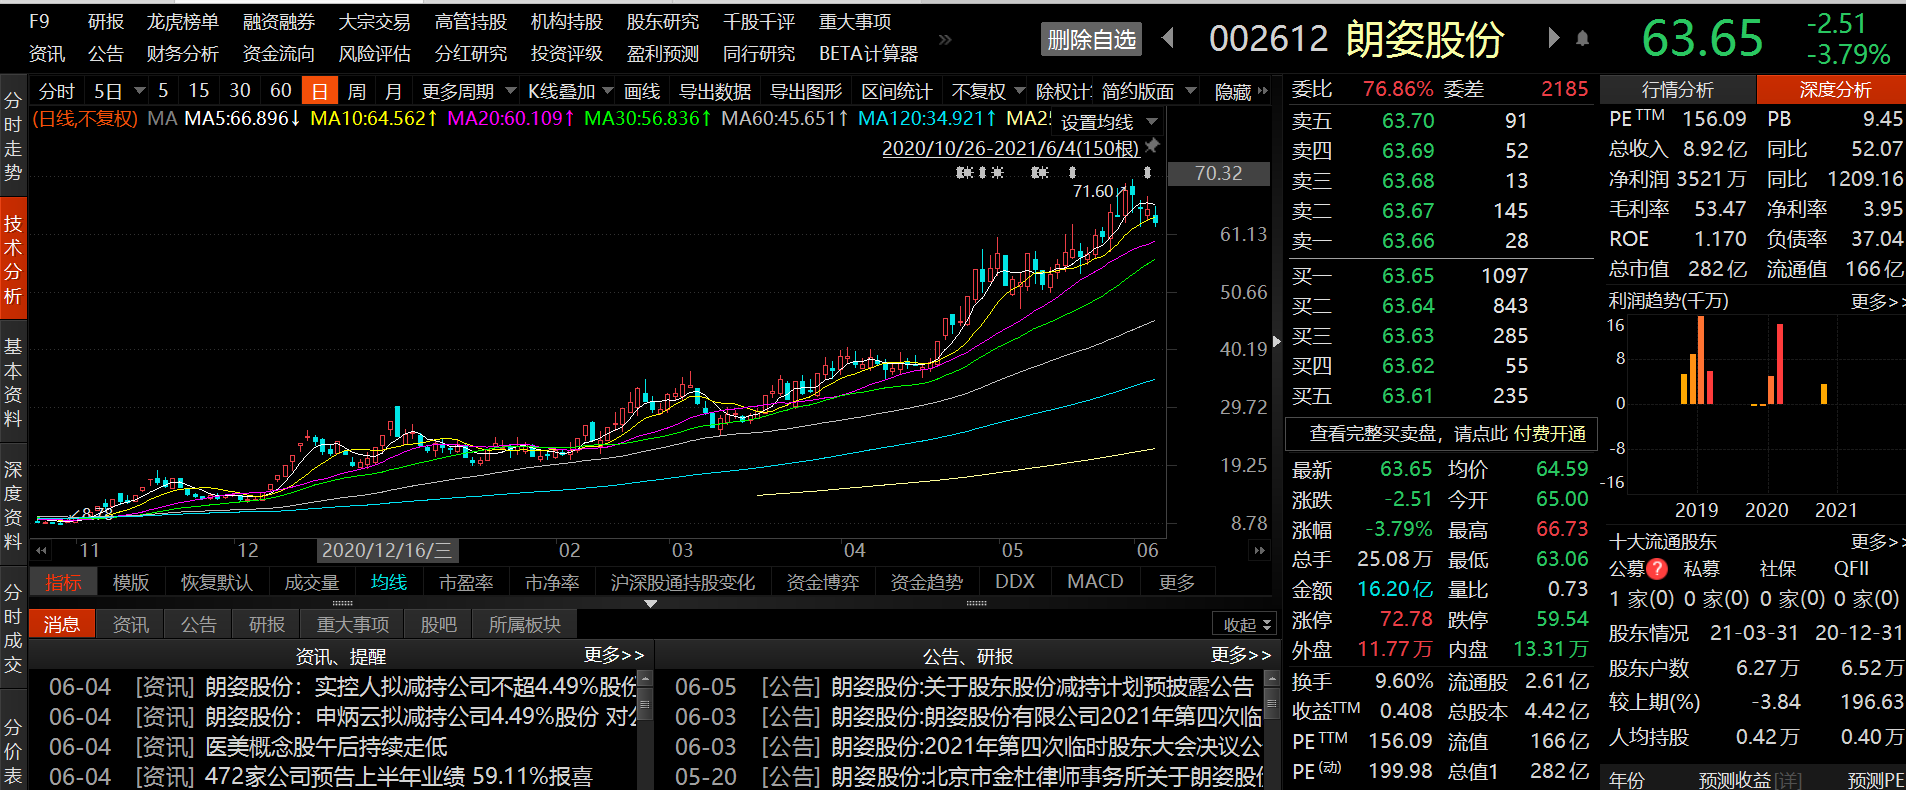Switch to 深度分析 tab

(x=1833, y=90)
